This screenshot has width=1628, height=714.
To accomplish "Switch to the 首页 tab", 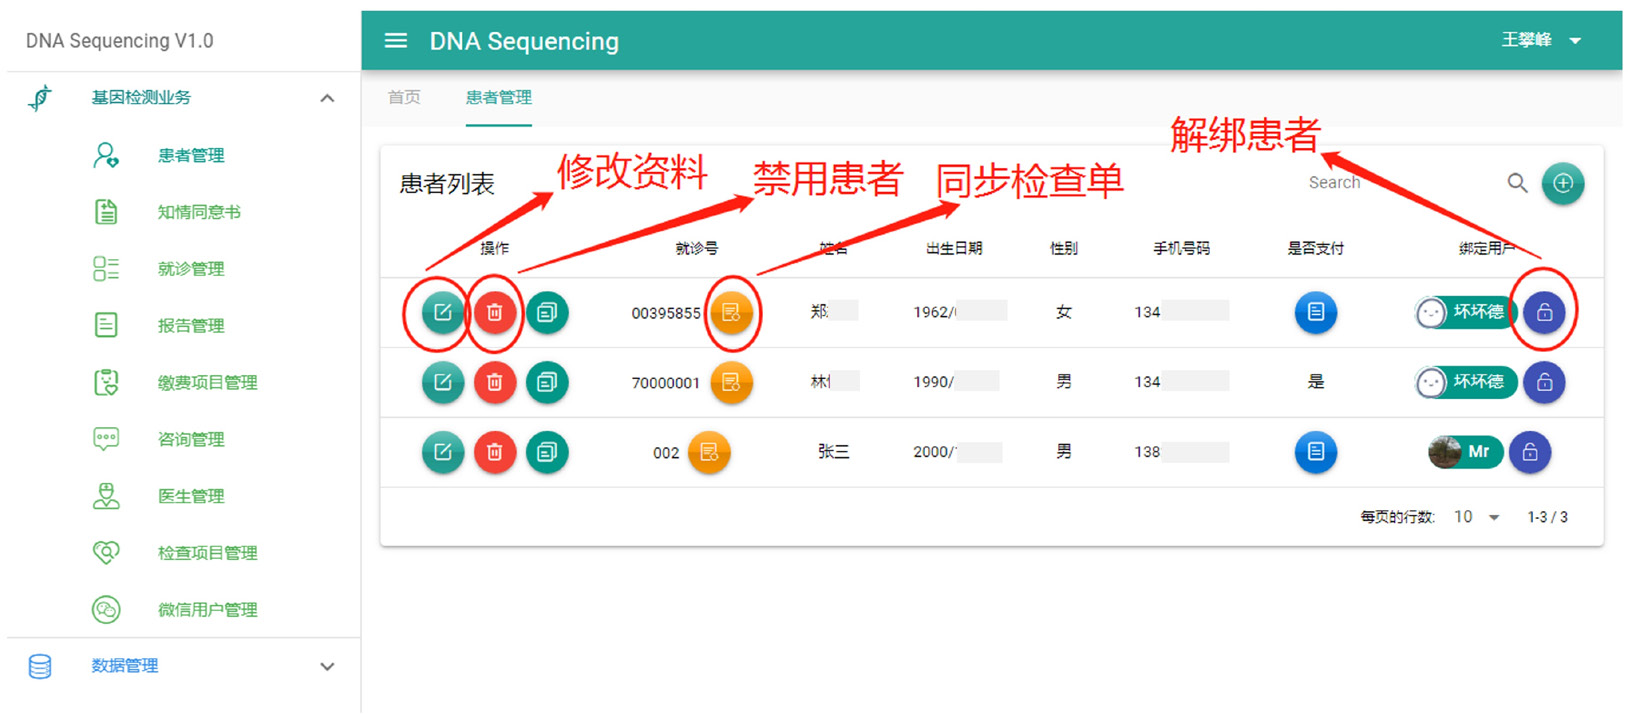I will click(404, 98).
